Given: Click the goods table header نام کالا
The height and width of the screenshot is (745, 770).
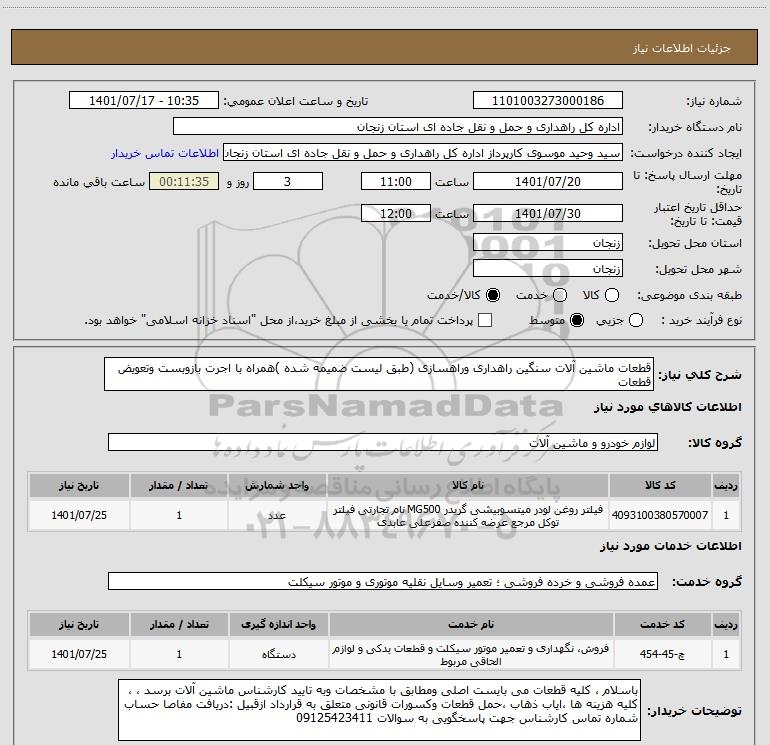Looking at the screenshot, I should coord(468,486).
